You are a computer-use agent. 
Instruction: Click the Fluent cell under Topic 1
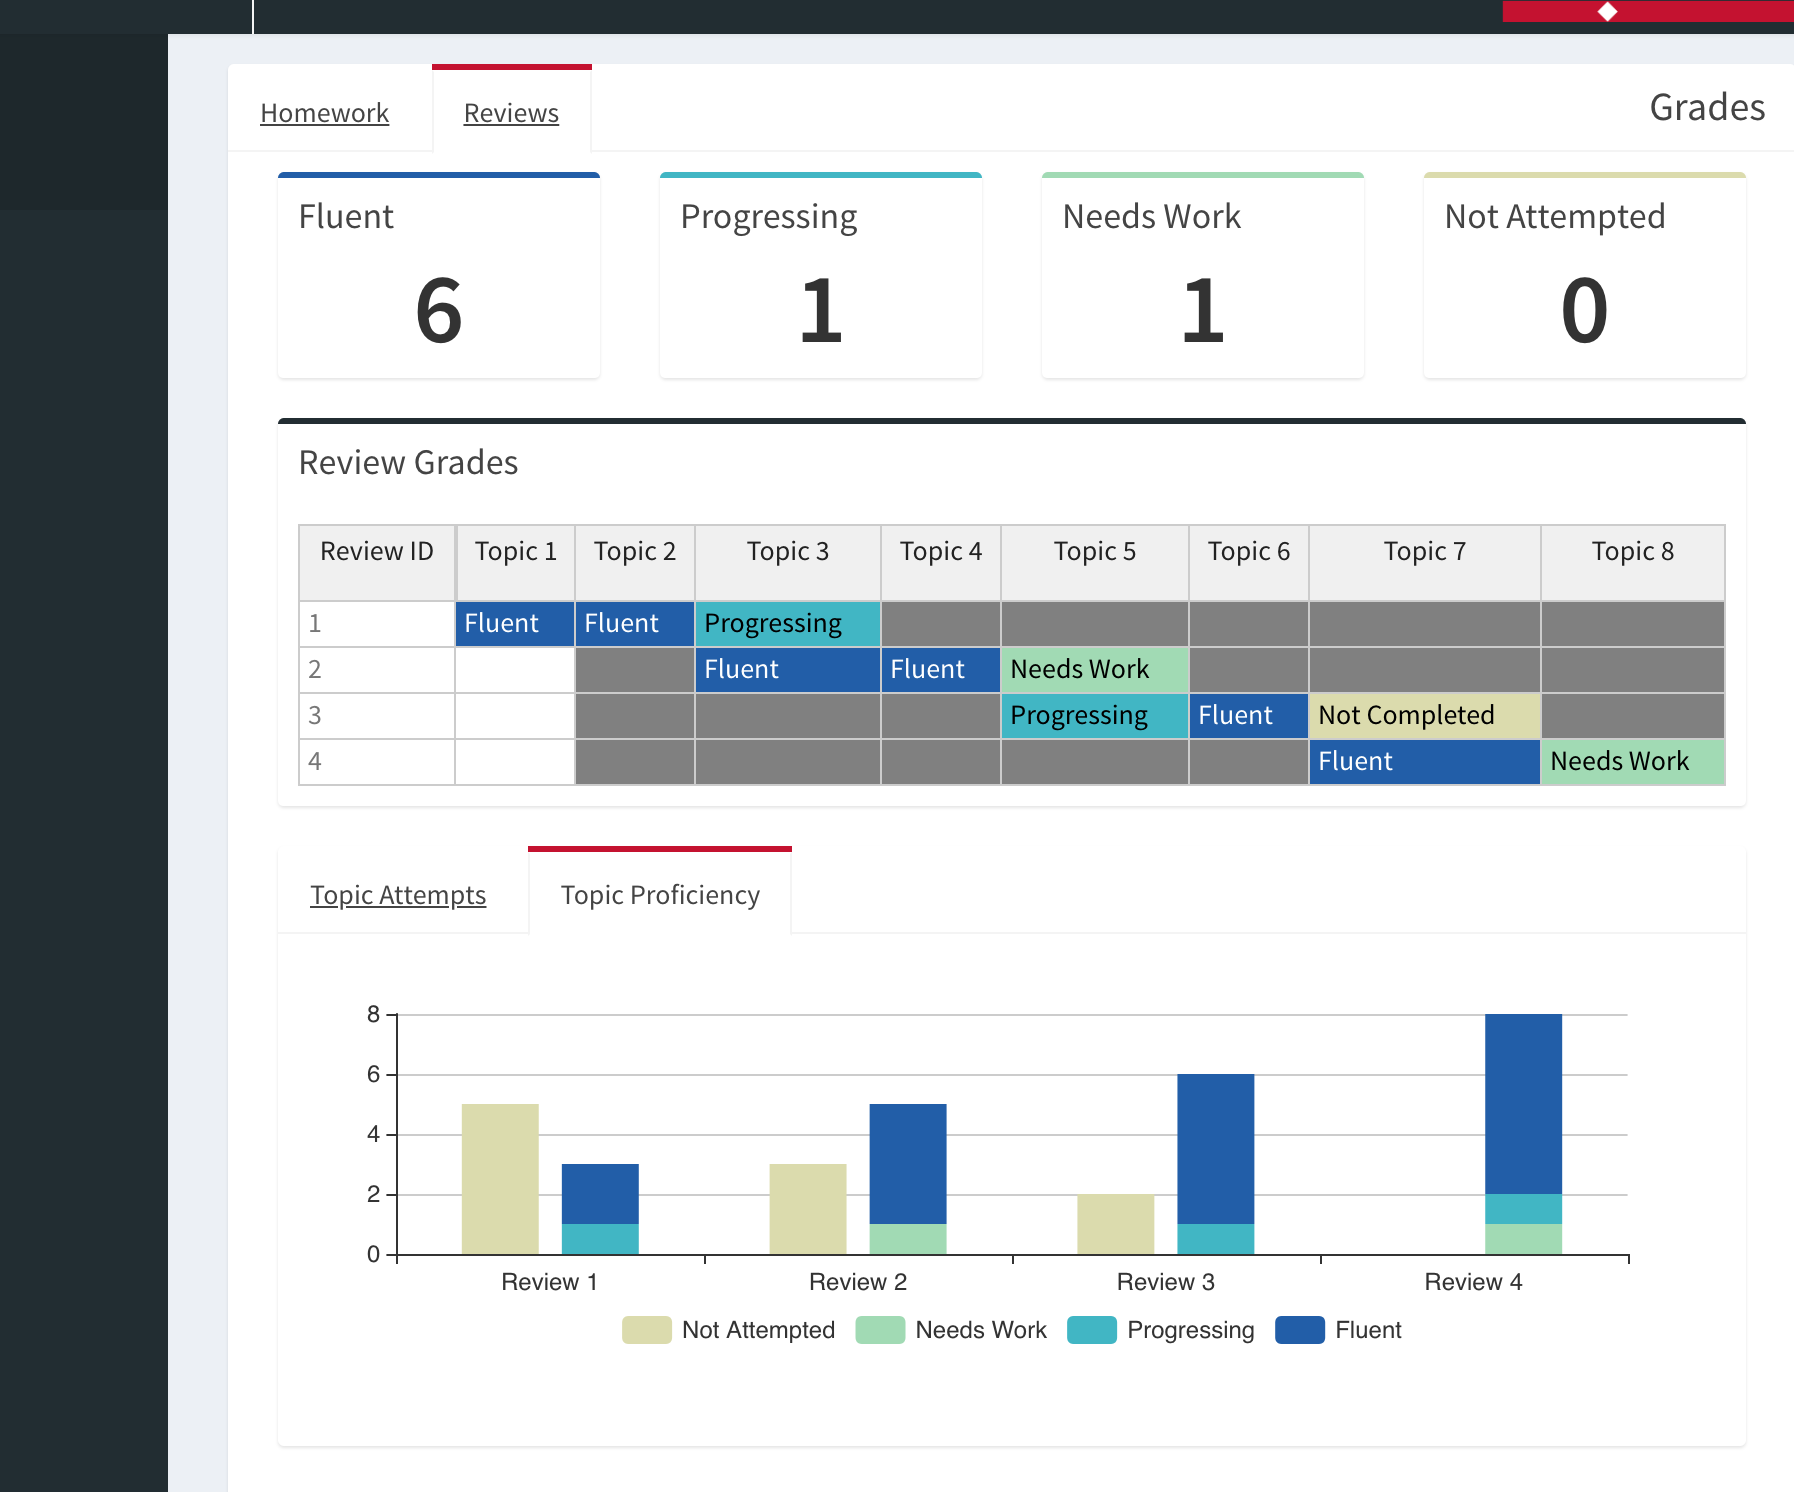click(x=513, y=623)
